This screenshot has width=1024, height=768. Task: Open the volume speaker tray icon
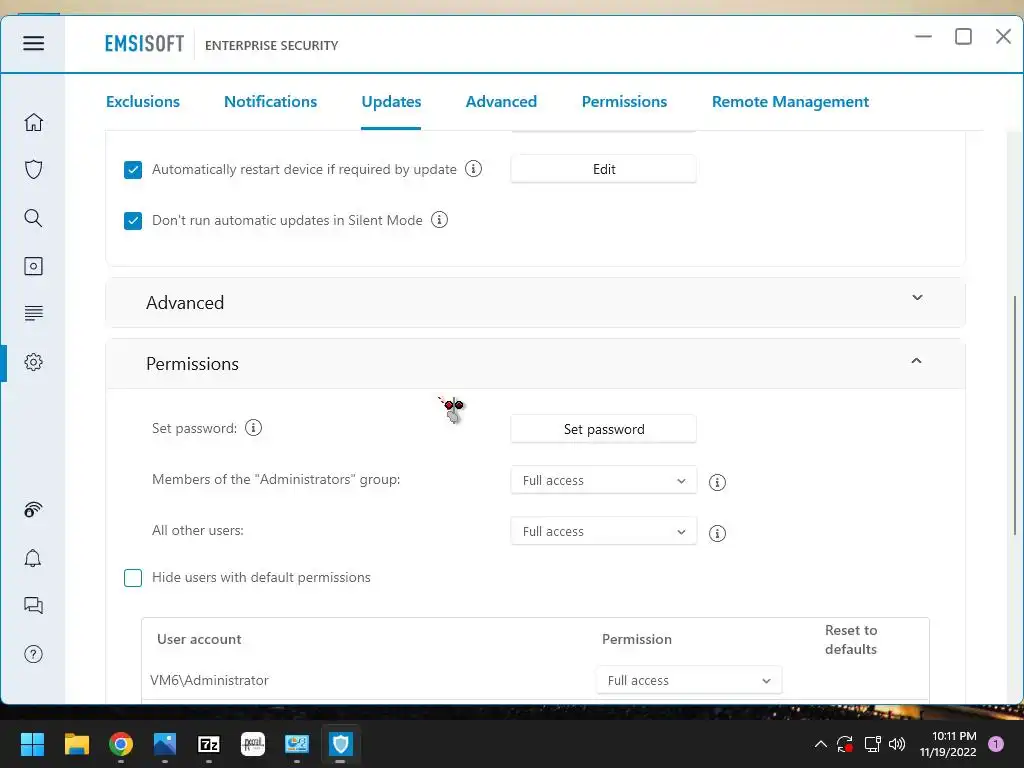(x=897, y=744)
